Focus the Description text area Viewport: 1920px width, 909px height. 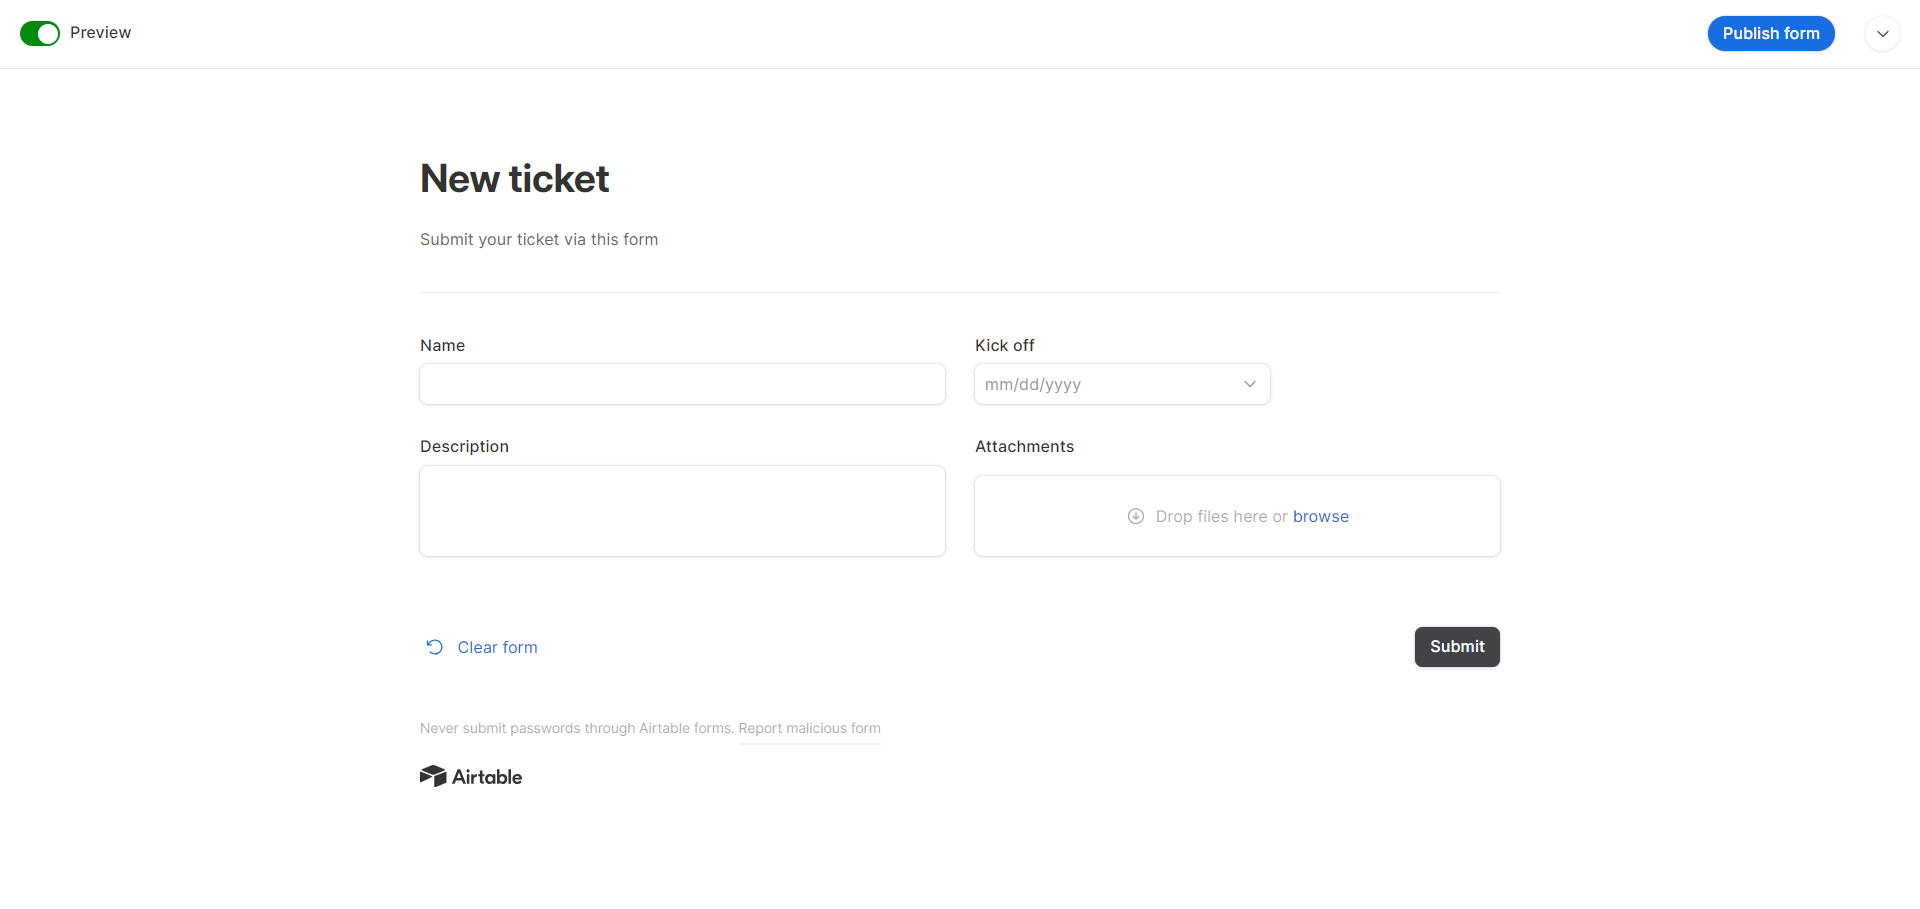[x=682, y=511]
